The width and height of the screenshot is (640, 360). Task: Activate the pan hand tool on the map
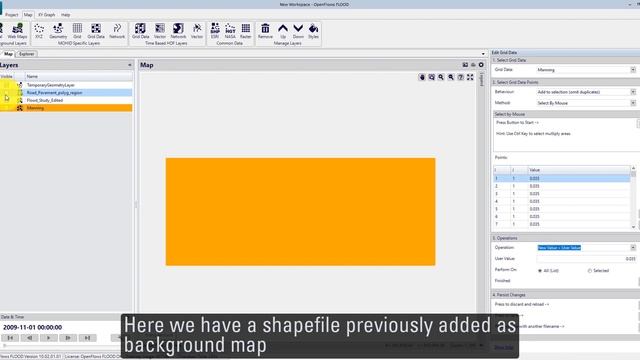[422, 77]
